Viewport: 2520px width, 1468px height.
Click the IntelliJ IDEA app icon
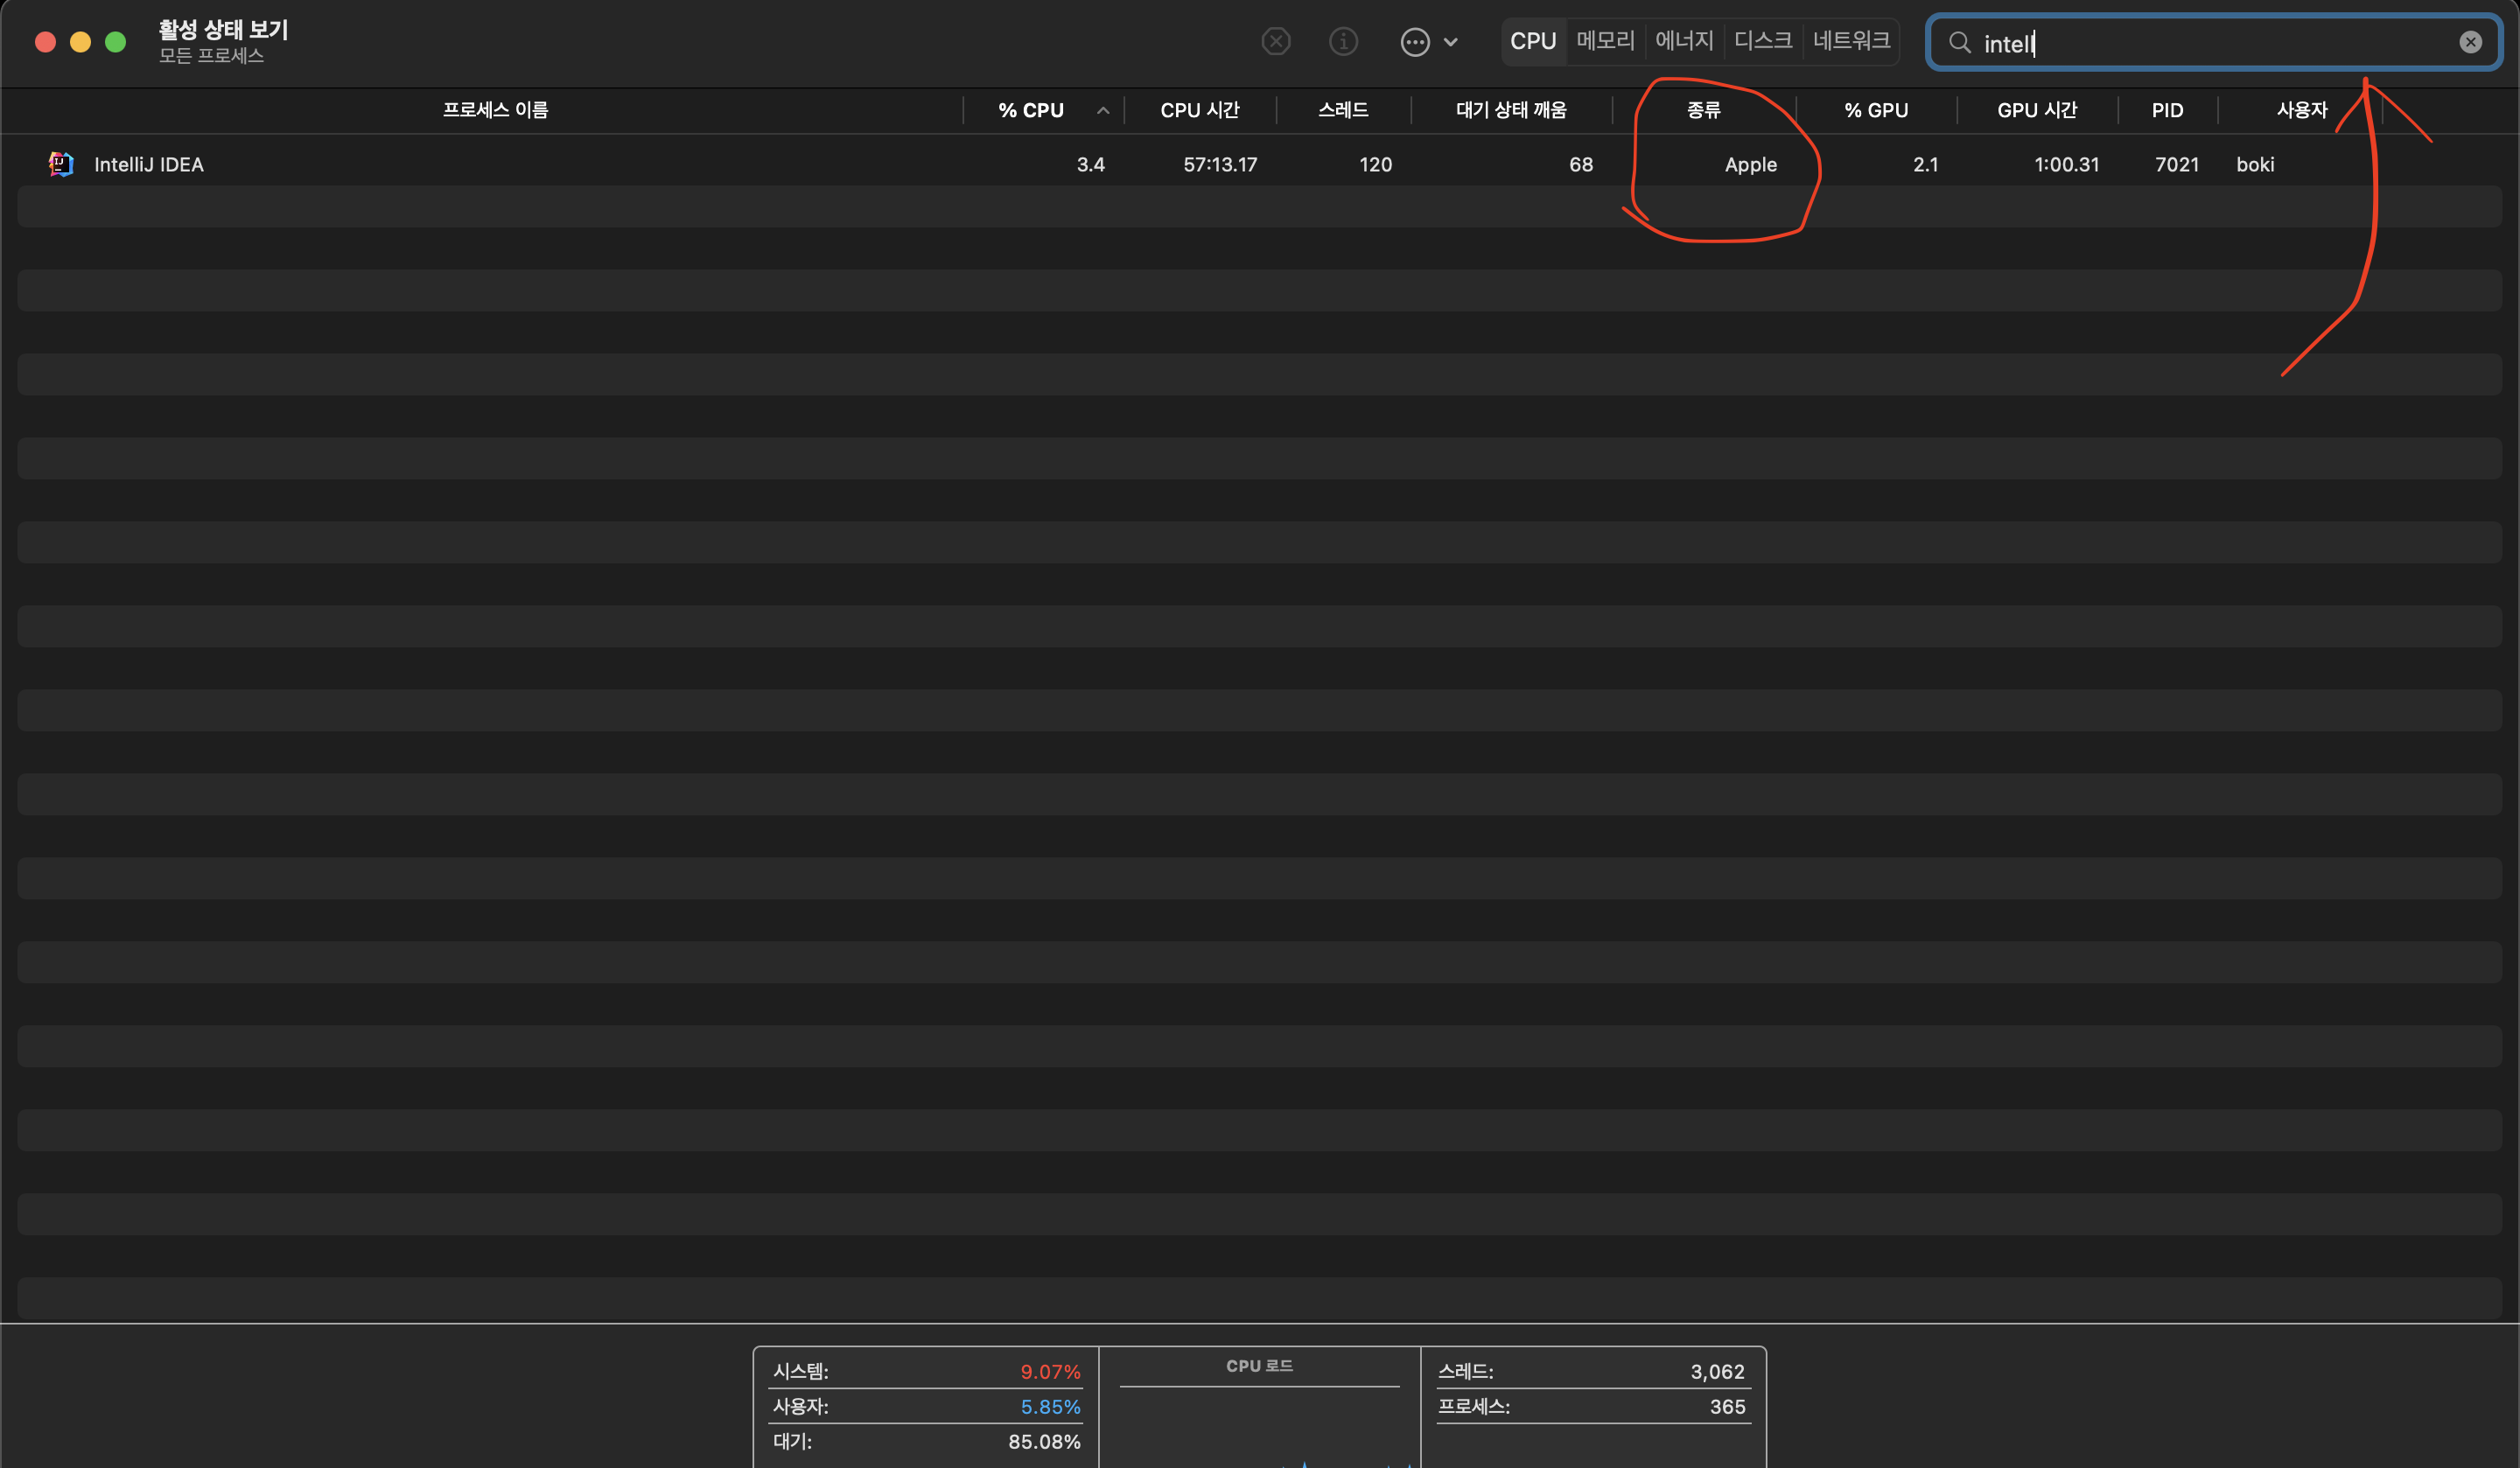(x=61, y=164)
